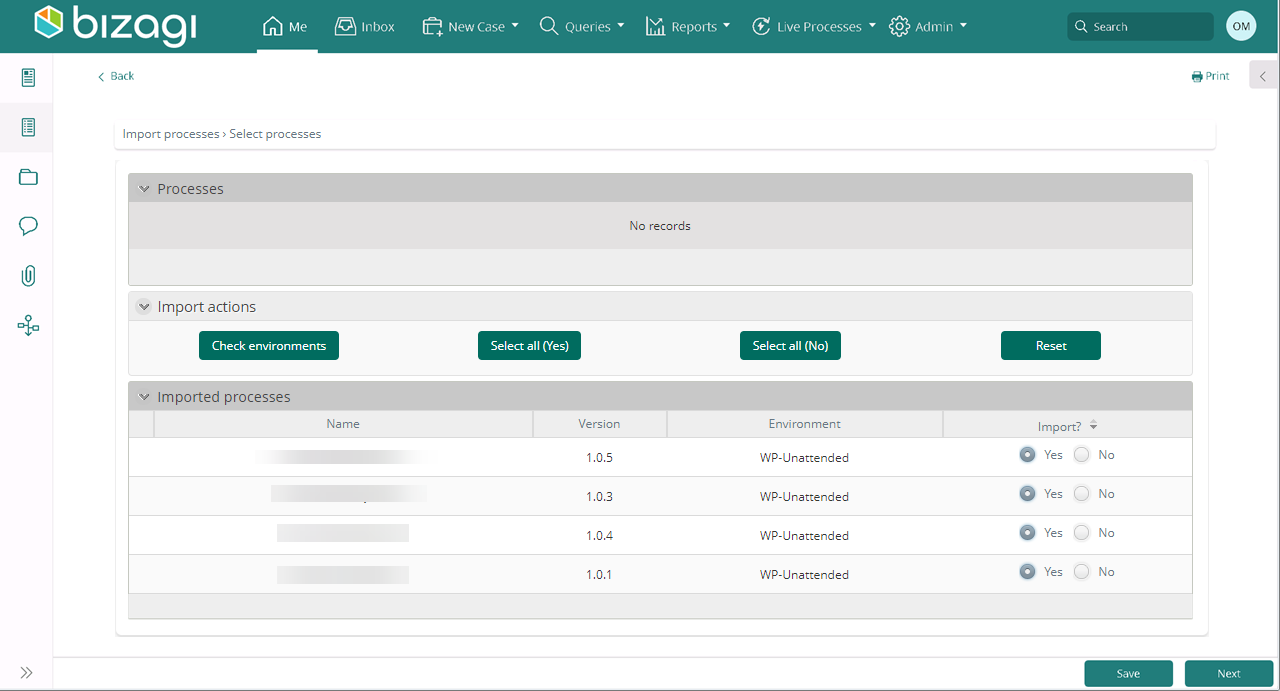Select No for the version 1.0.4 process
The image size is (1280, 691).
tap(1081, 533)
